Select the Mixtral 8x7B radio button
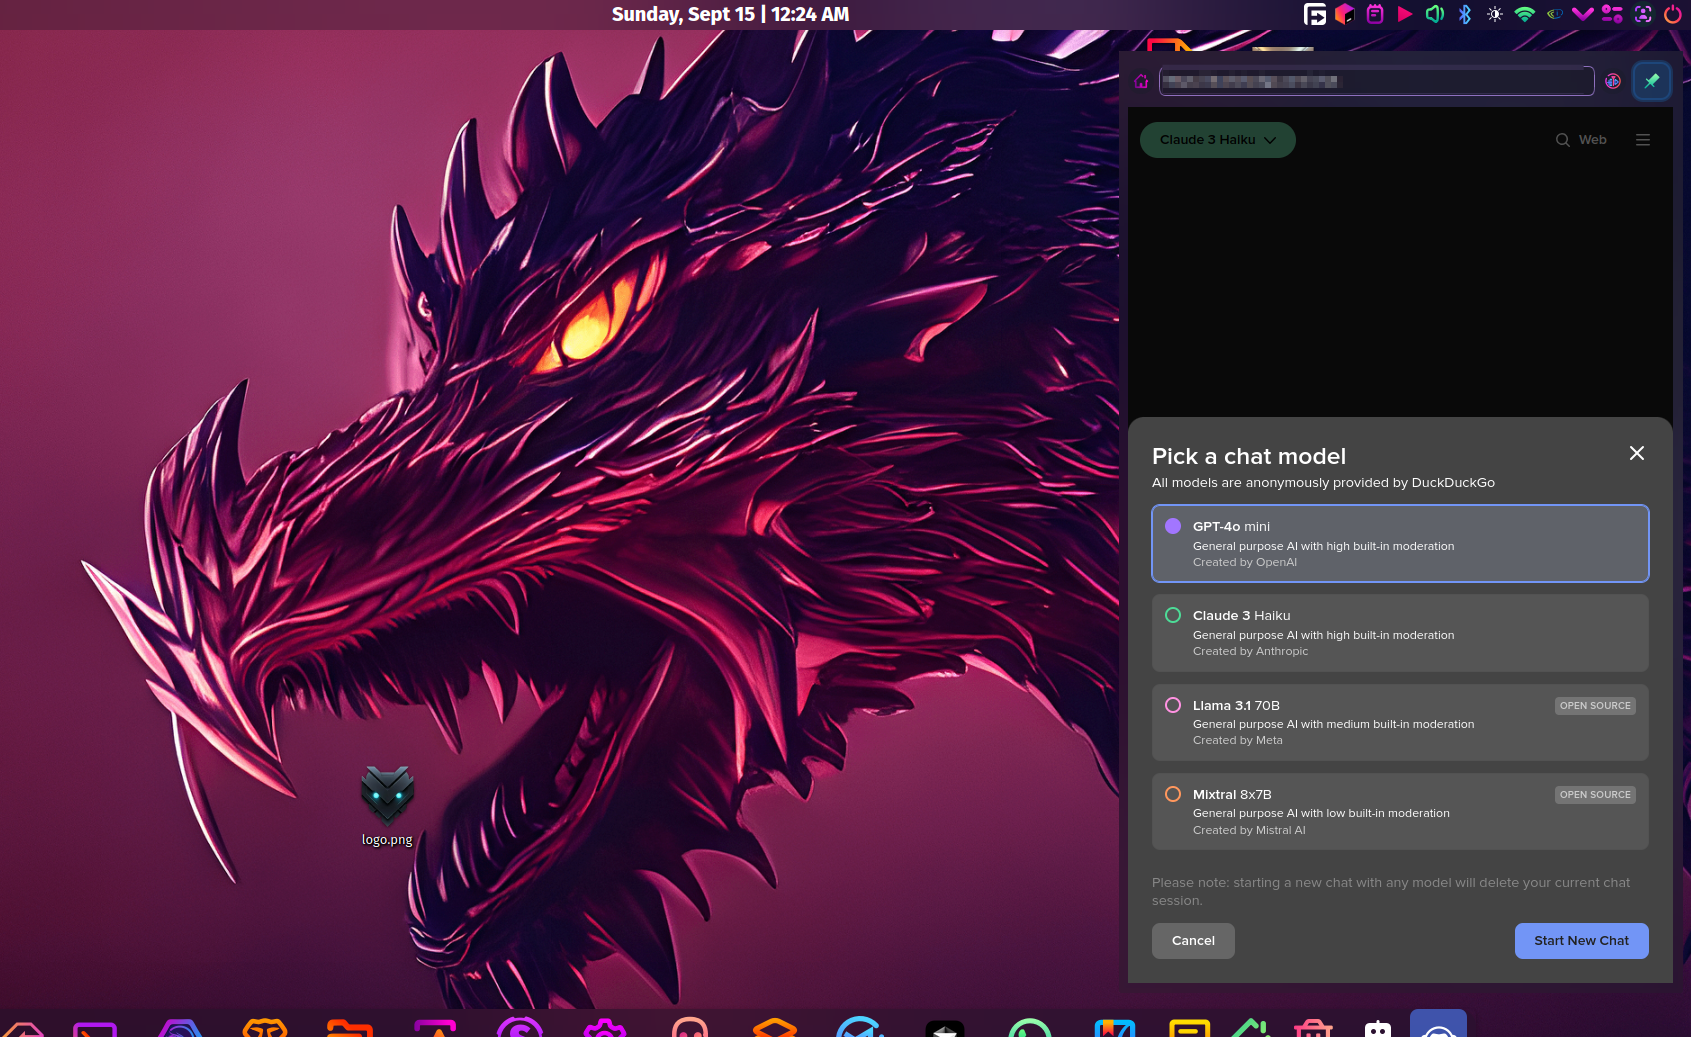Screen dimensions: 1691x1037 tap(1173, 794)
